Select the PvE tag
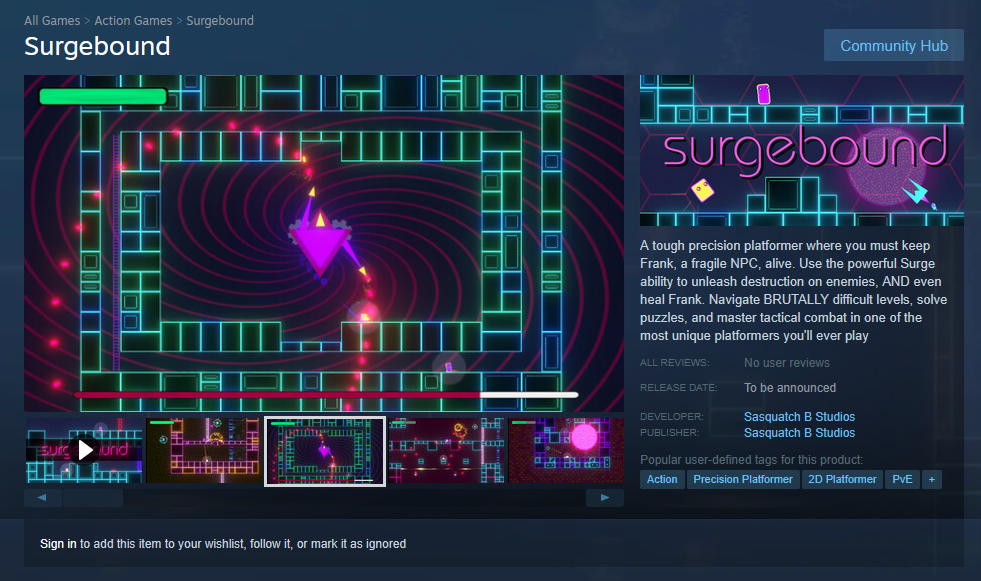Image resolution: width=981 pixels, height=581 pixels. (x=902, y=479)
